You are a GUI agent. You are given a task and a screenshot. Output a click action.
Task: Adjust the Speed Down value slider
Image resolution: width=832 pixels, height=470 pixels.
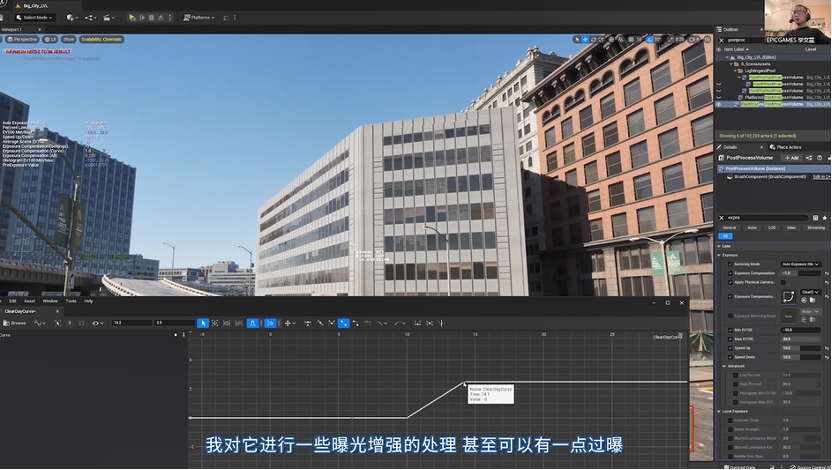click(801, 357)
